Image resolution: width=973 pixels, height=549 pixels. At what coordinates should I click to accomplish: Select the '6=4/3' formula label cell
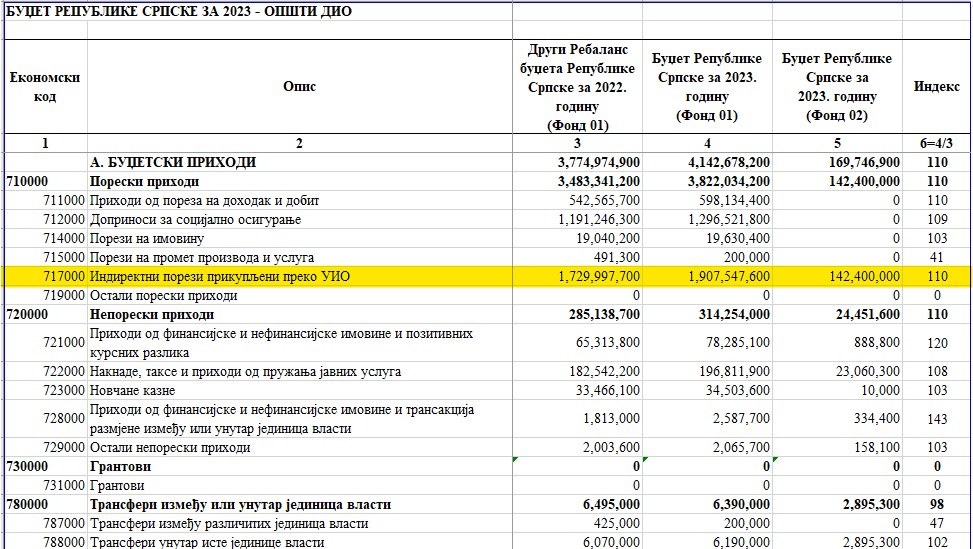[x=936, y=143]
